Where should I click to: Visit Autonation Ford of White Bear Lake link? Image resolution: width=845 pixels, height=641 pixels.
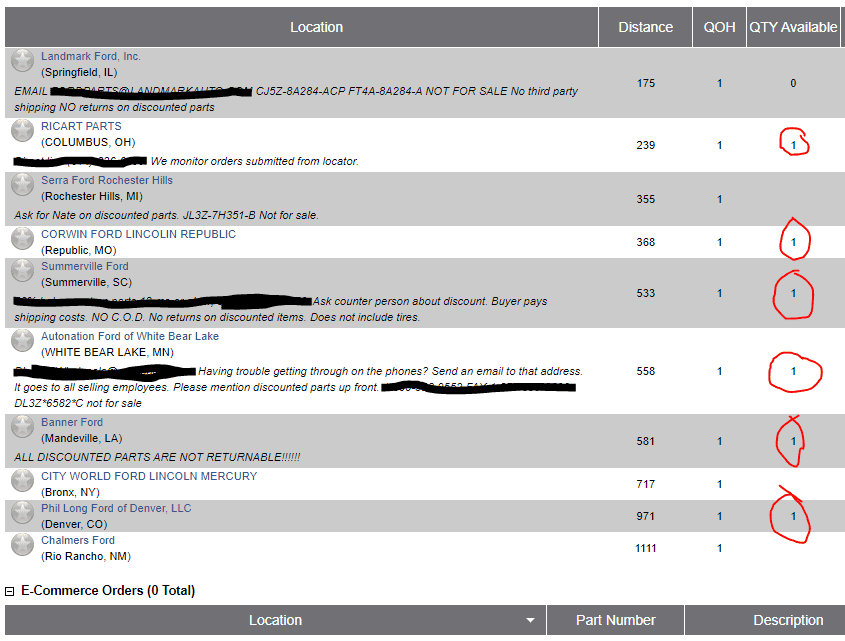[x=130, y=336]
